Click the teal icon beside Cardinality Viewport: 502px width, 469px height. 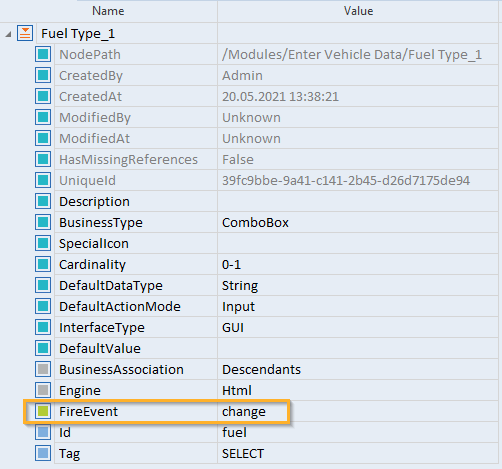point(43,264)
